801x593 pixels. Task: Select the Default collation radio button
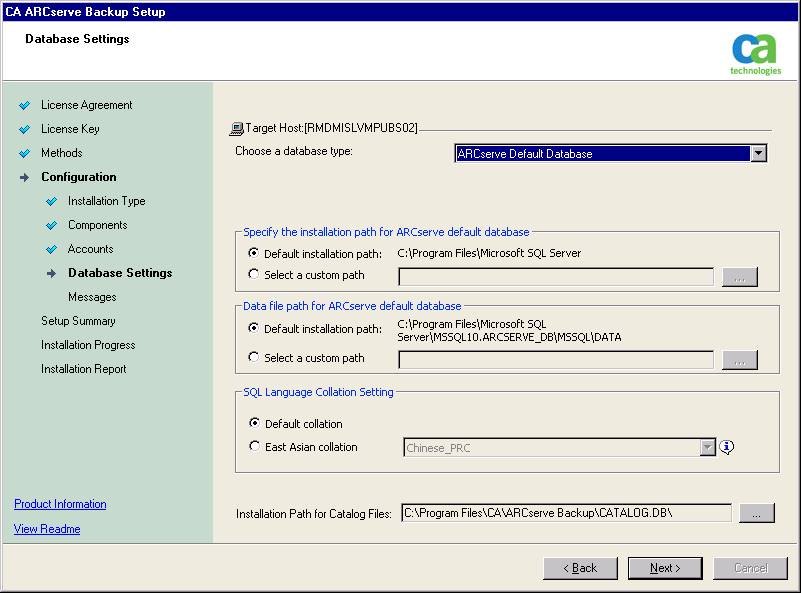tap(254, 424)
